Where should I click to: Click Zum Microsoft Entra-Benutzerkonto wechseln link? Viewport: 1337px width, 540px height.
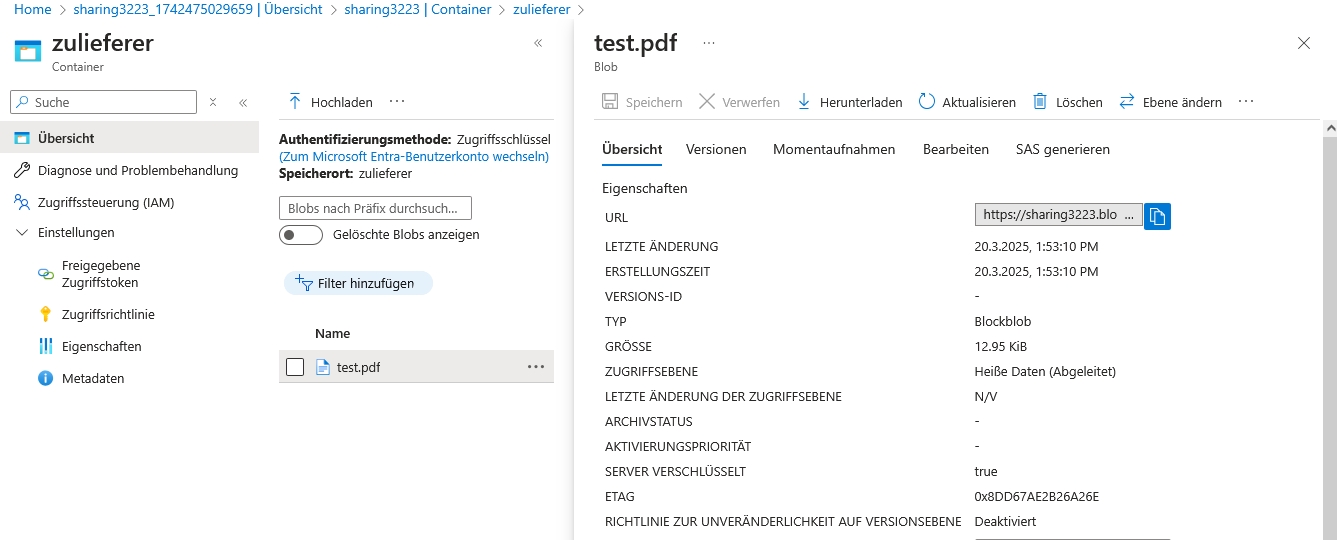pyautogui.click(x=414, y=157)
